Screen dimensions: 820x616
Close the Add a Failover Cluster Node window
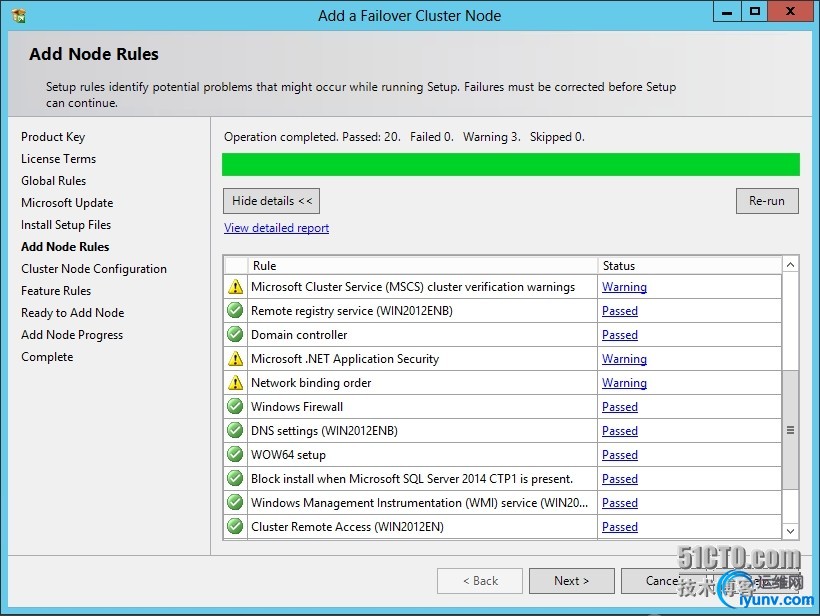pyautogui.click(x=790, y=12)
